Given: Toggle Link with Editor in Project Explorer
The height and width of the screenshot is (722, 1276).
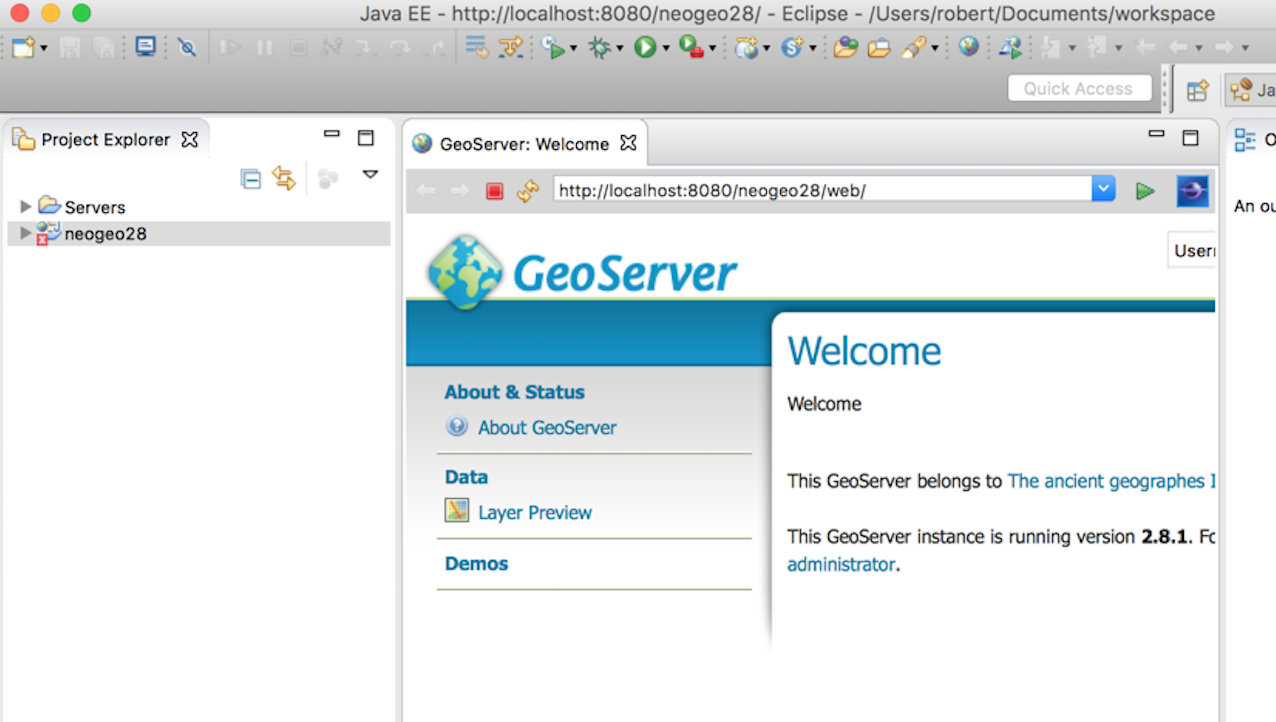Looking at the screenshot, I should coord(284,178).
